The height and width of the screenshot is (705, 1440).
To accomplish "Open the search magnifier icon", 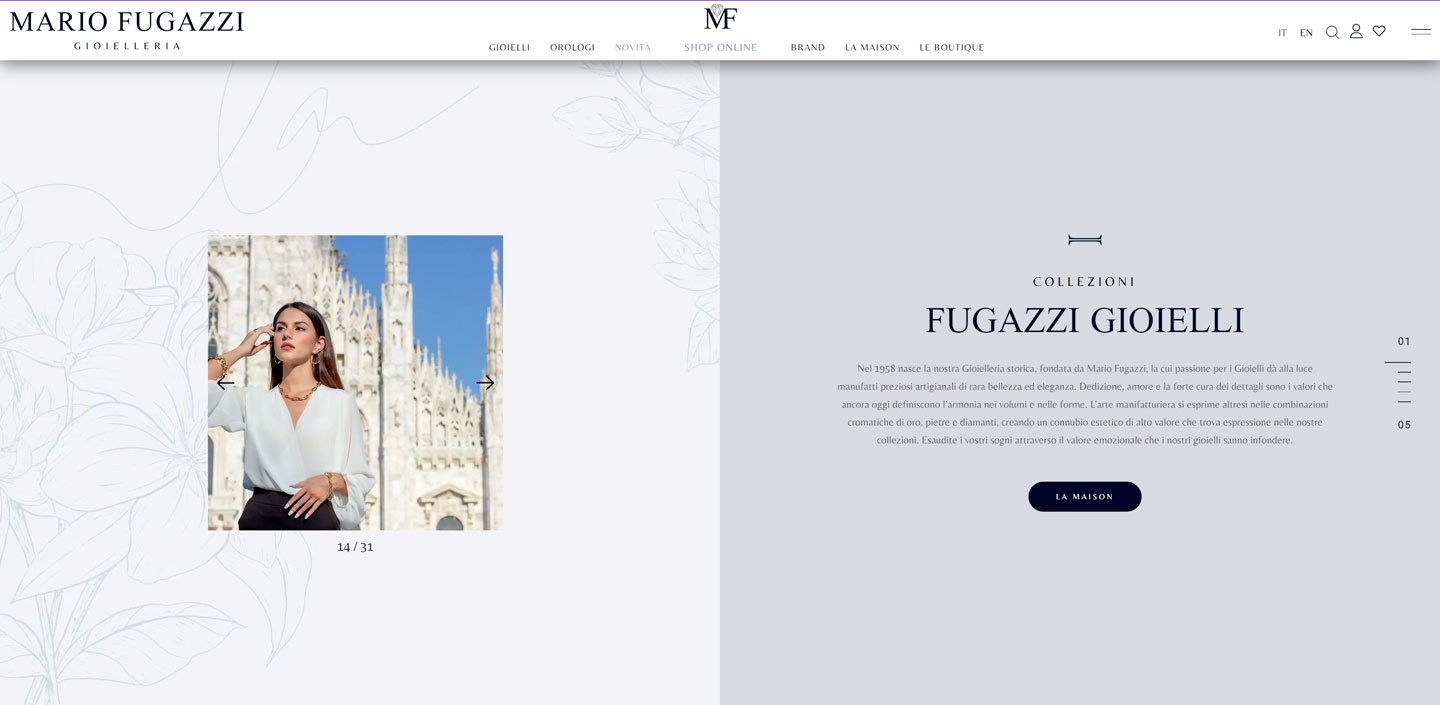I will pos(1332,32).
